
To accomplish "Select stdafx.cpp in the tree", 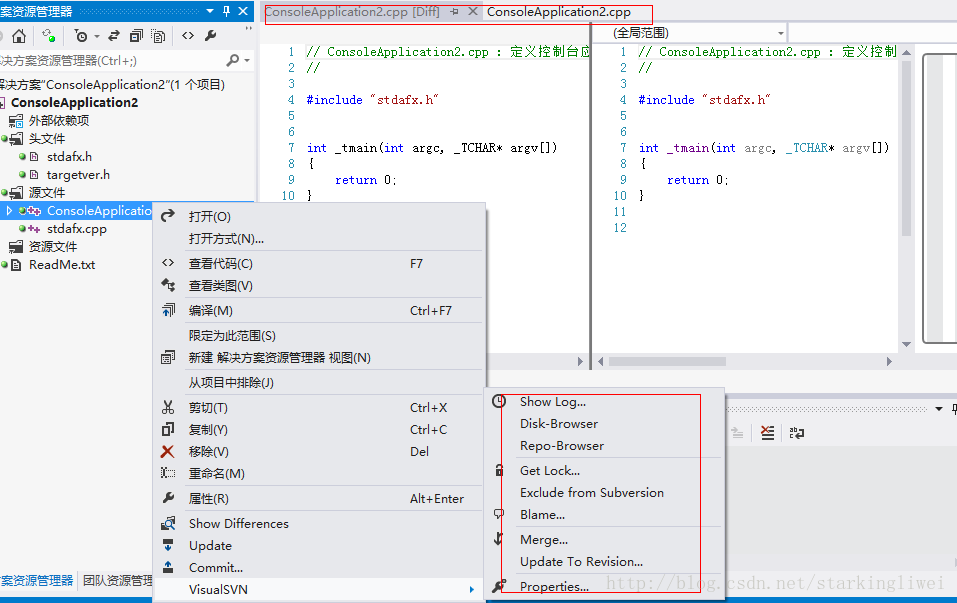I will pyautogui.click(x=76, y=229).
